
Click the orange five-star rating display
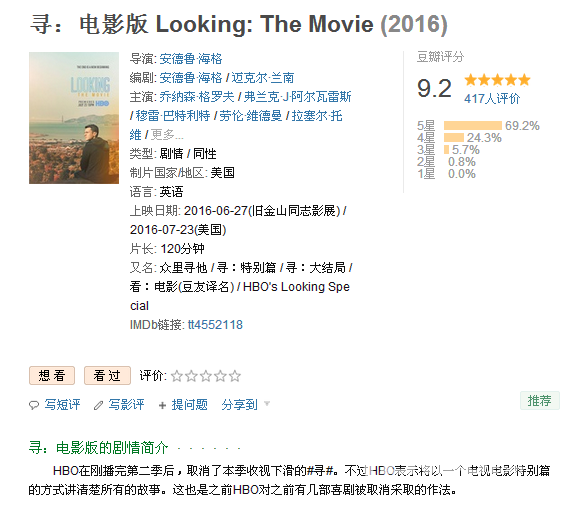tap(497, 80)
